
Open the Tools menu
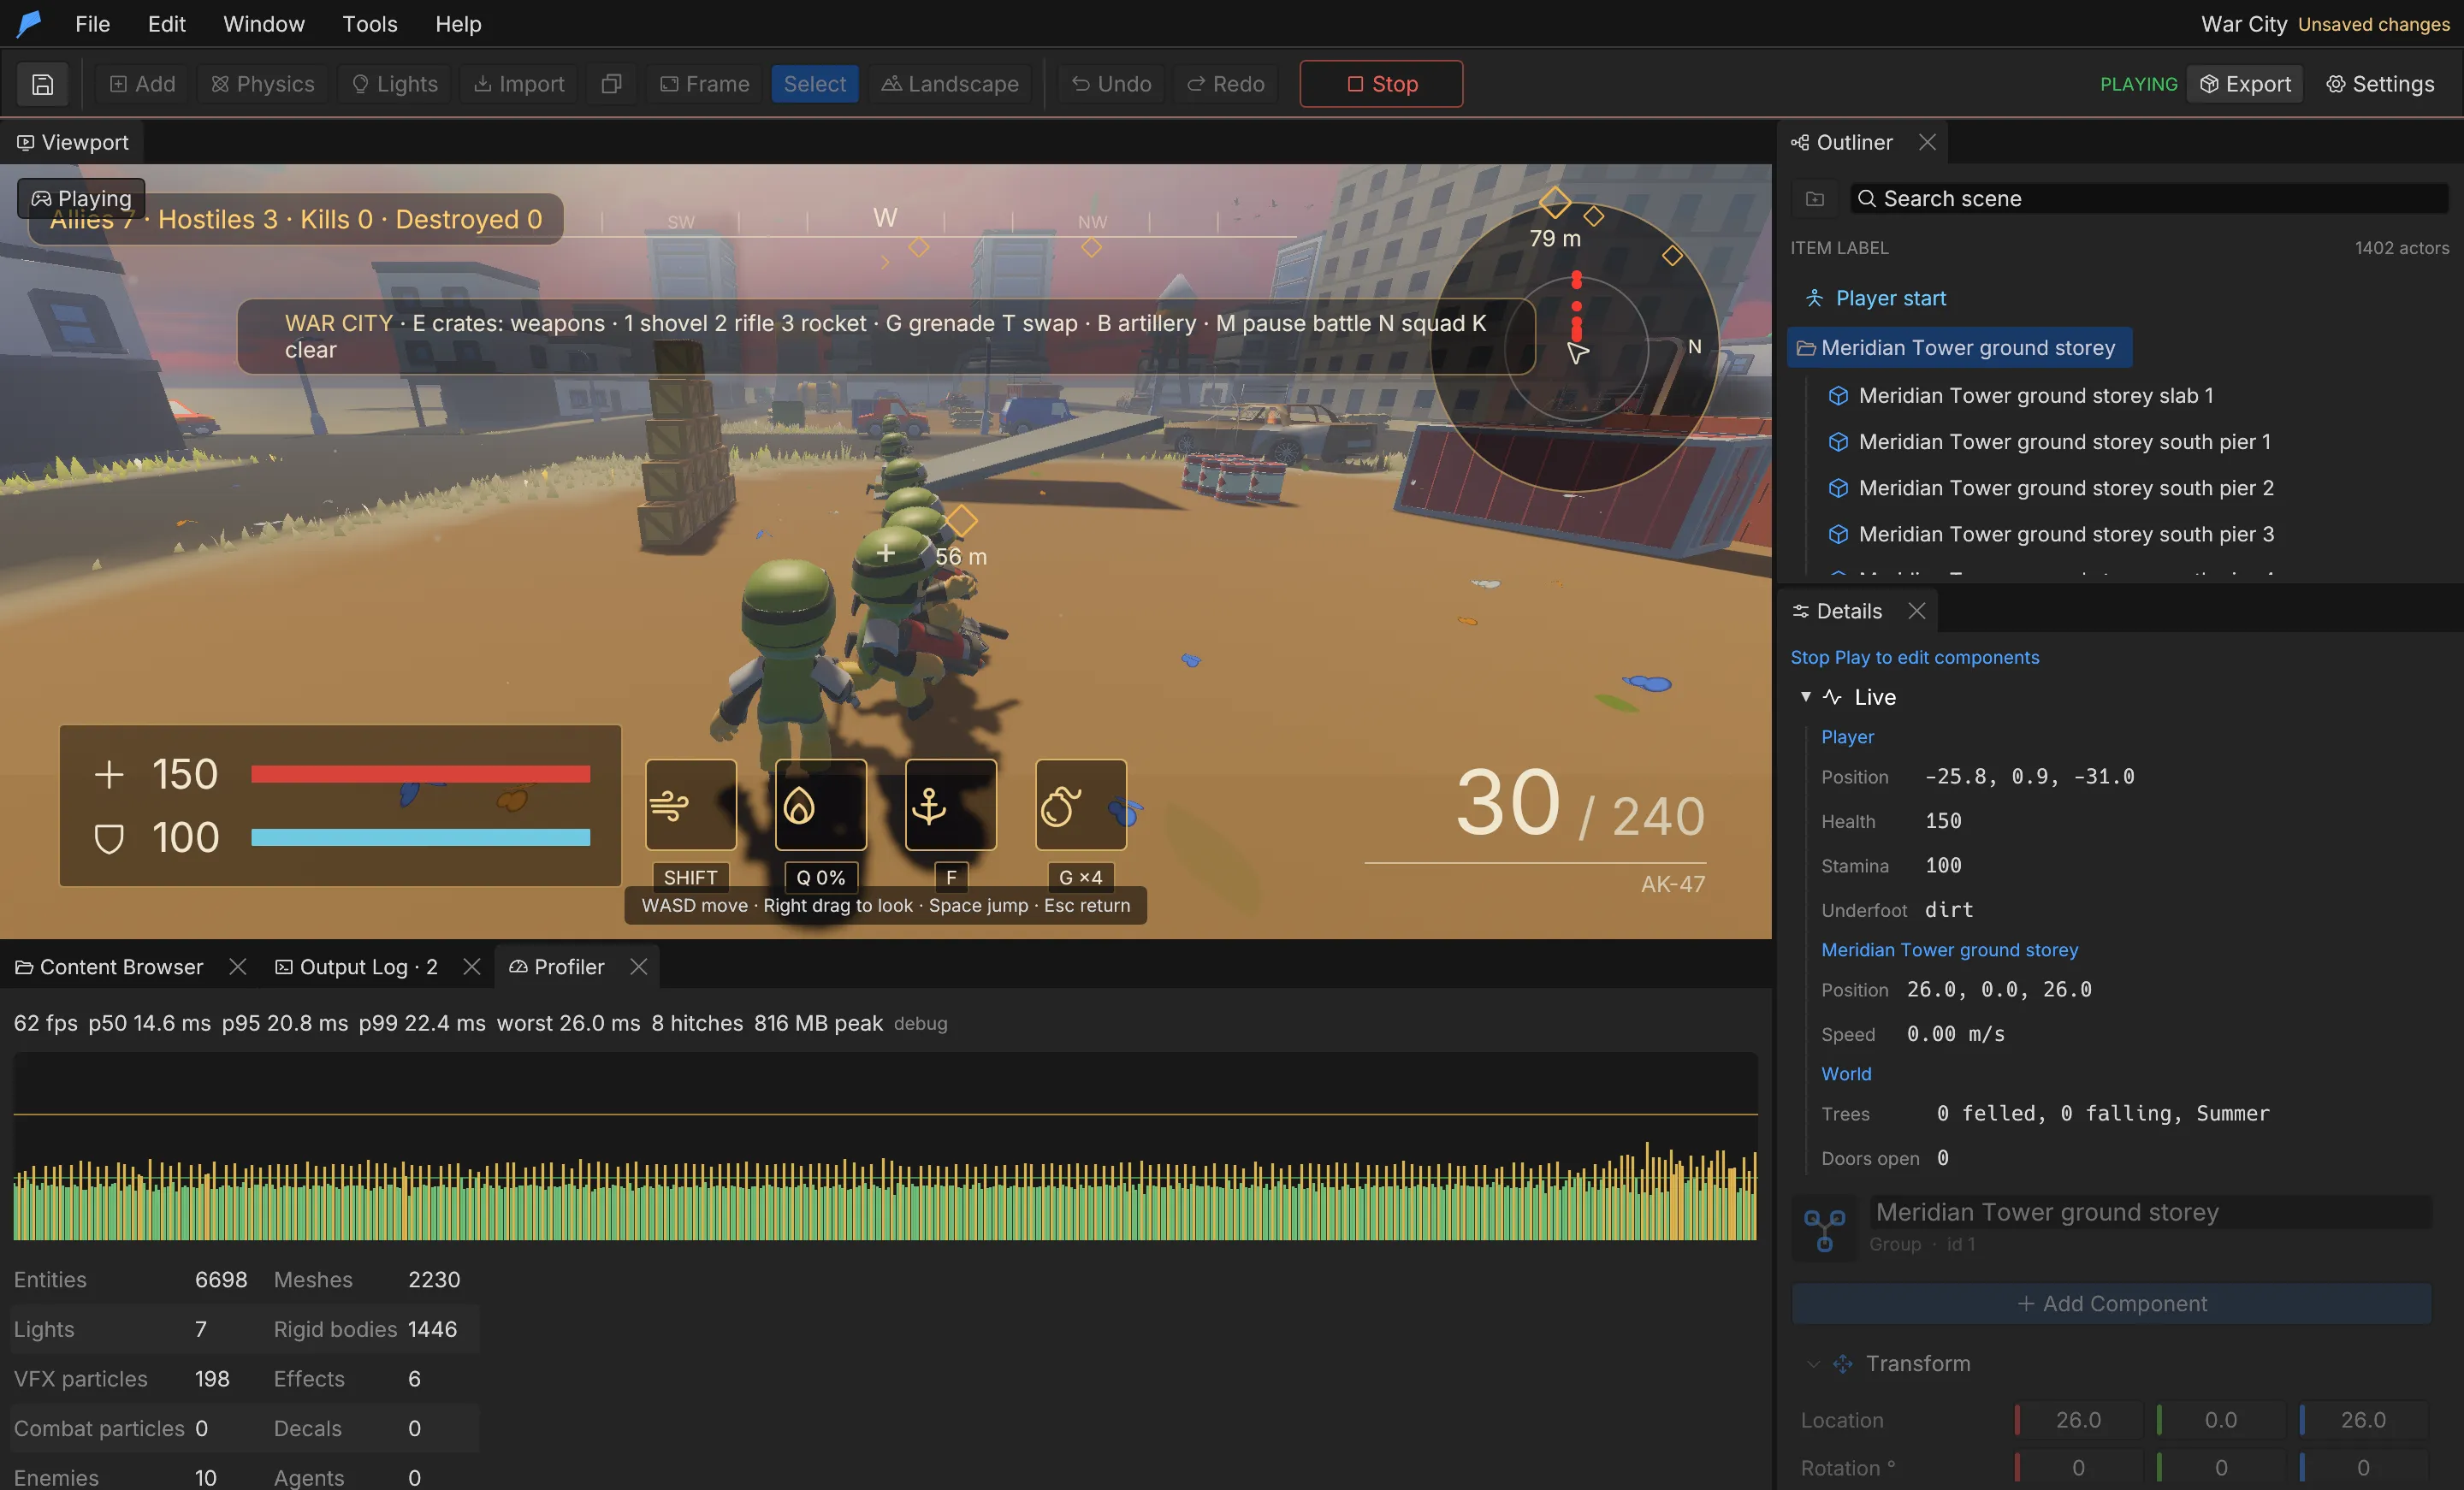pos(370,24)
